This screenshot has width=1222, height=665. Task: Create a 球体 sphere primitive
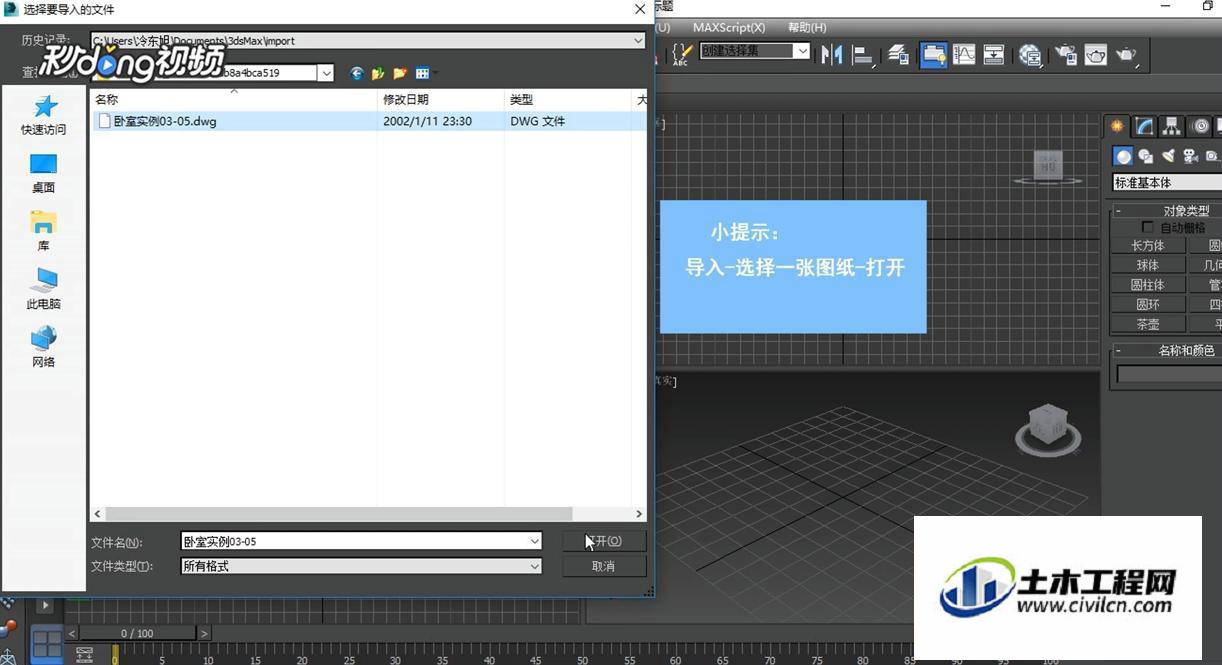1148,266
